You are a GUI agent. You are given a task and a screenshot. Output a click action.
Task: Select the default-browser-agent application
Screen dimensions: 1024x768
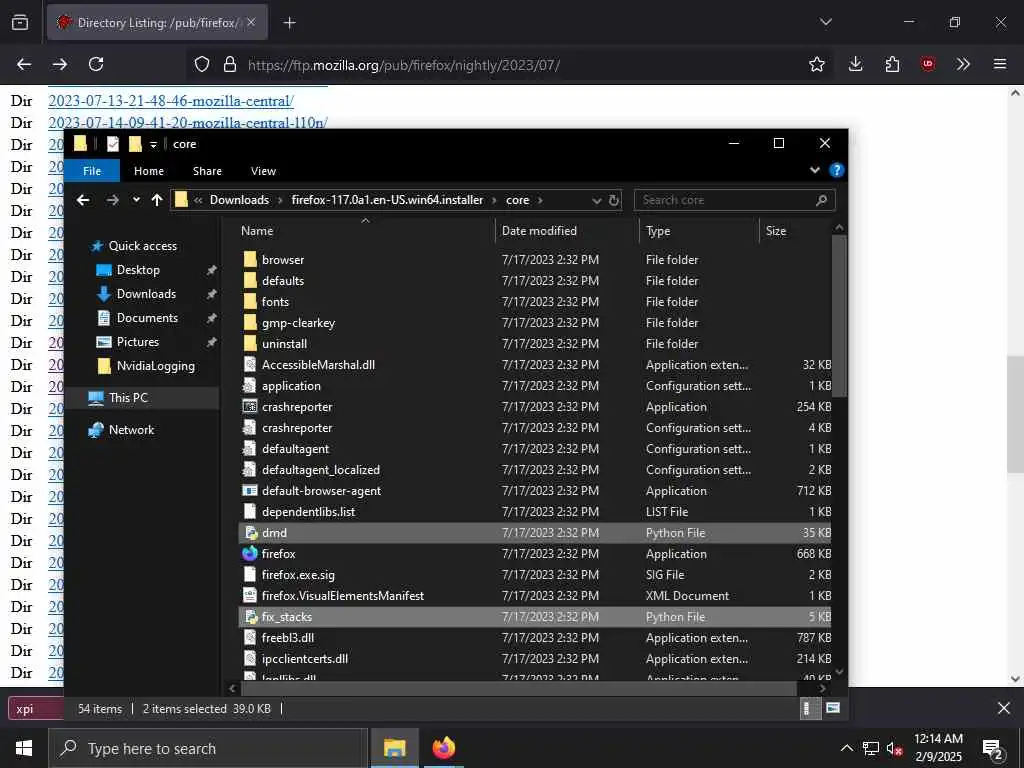(x=535, y=491)
